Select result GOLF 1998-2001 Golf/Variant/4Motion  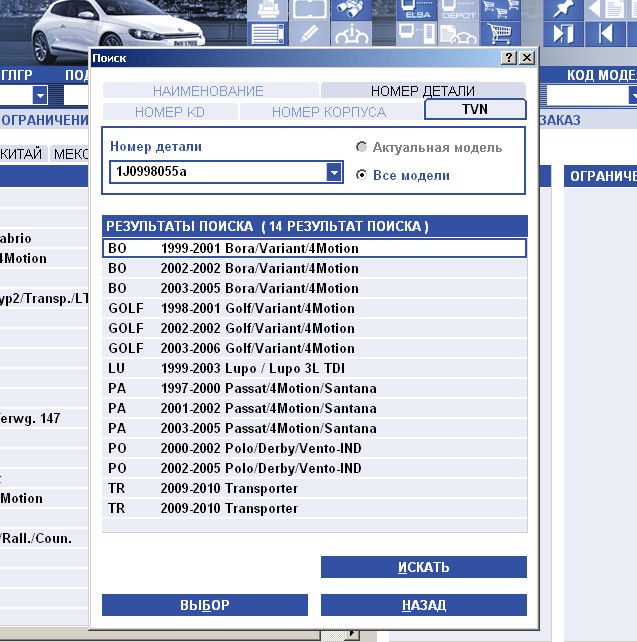tap(314, 308)
